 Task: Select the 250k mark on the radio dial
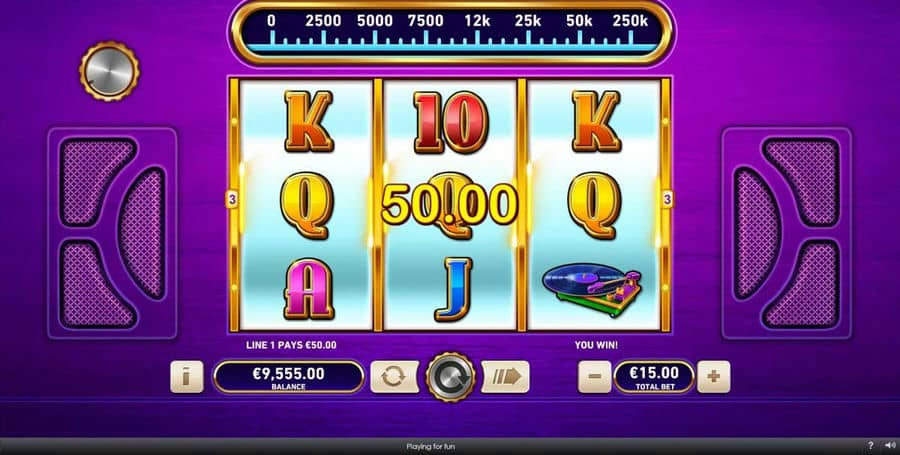coord(630,21)
